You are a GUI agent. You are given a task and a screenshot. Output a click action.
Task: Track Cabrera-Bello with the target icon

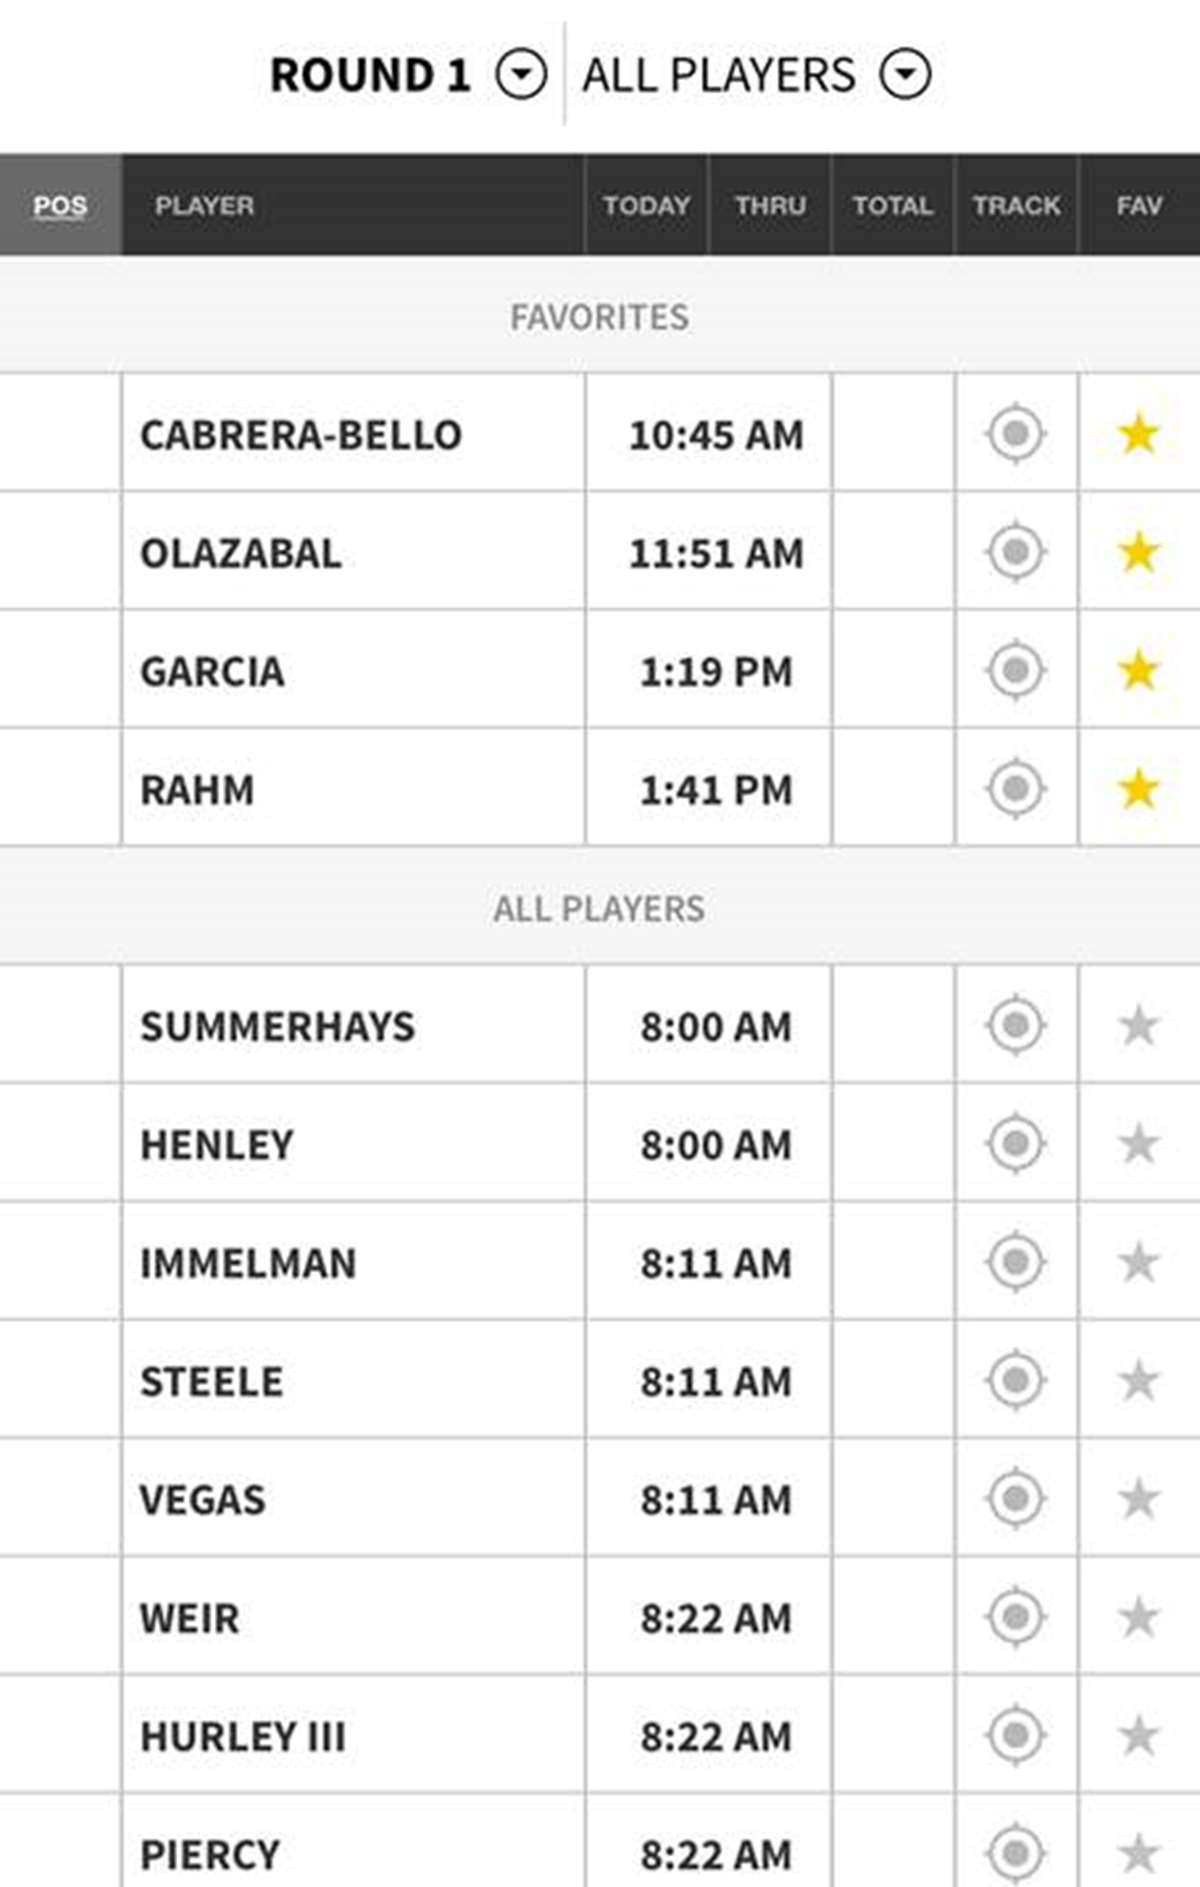(1016, 434)
